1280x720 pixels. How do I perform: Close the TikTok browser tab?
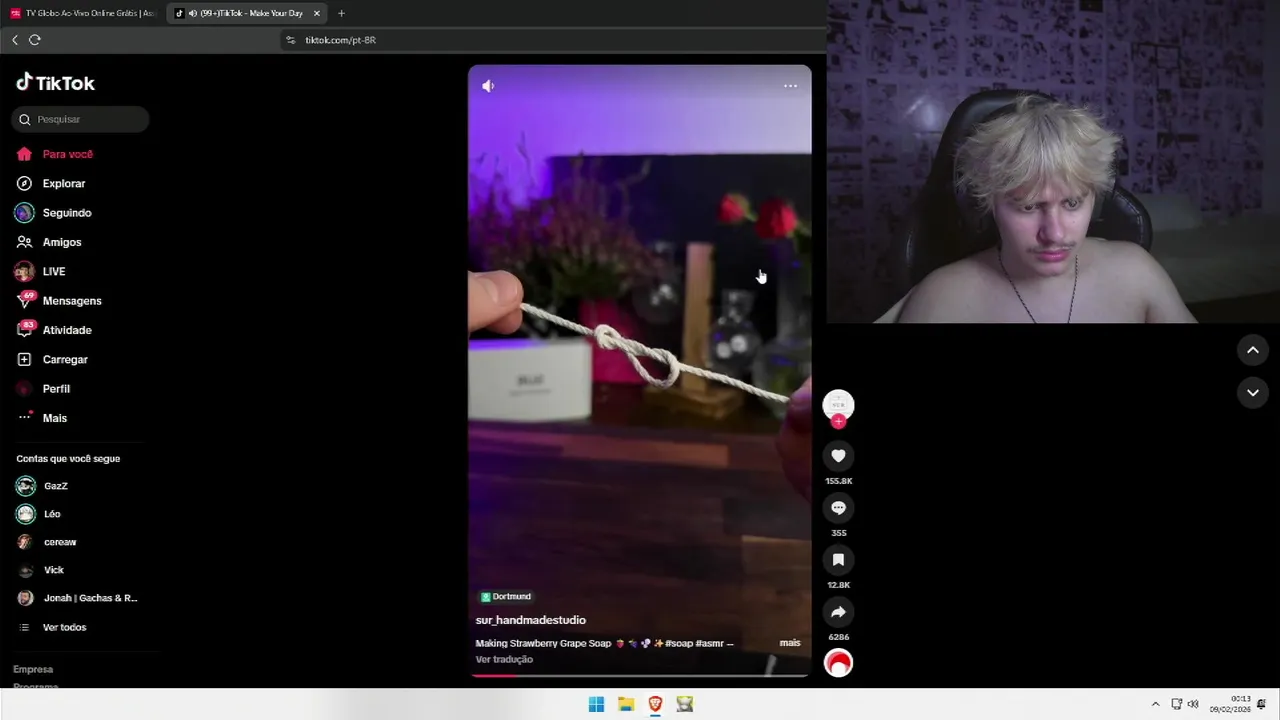pyautogui.click(x=317, y=13)
